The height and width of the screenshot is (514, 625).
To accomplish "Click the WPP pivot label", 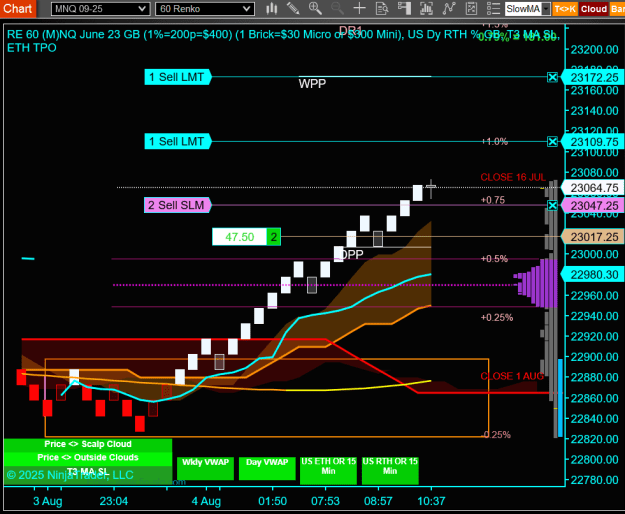I will point(312,84).
